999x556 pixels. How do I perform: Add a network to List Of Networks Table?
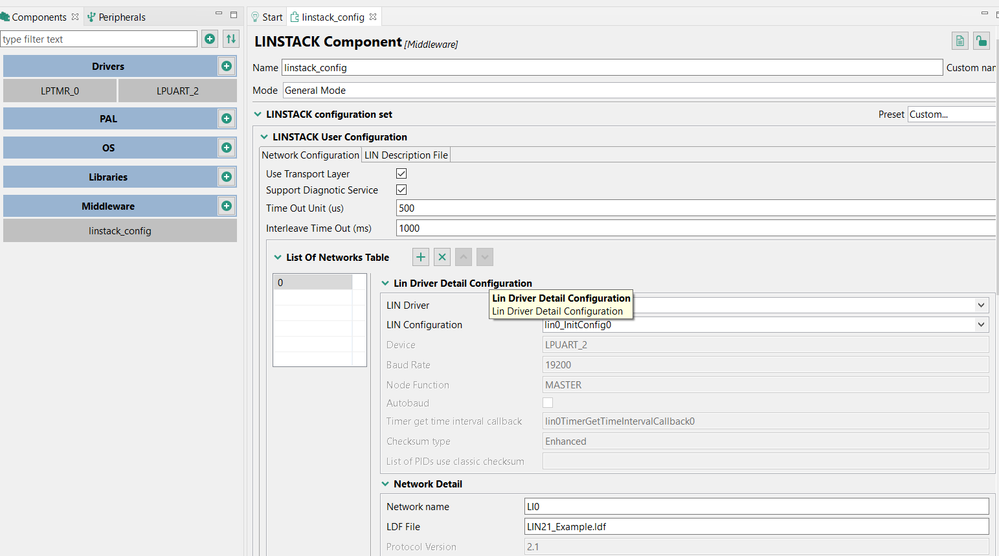pyautogui.click(x=420, y=257)
